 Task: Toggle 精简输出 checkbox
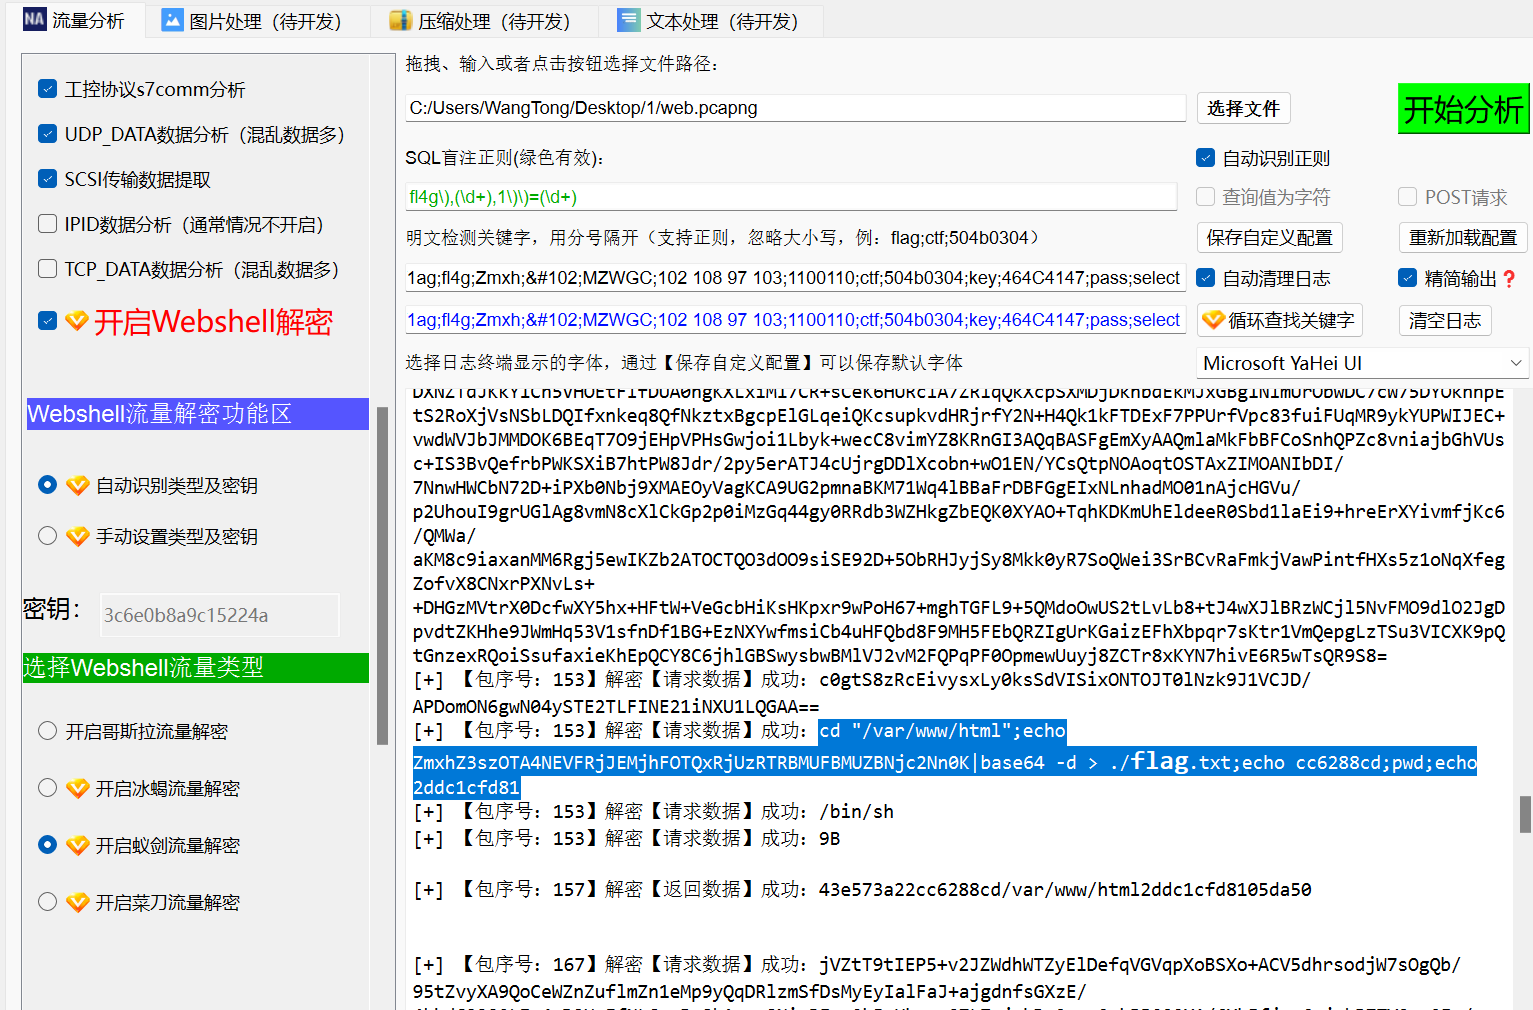point(1408,278)
